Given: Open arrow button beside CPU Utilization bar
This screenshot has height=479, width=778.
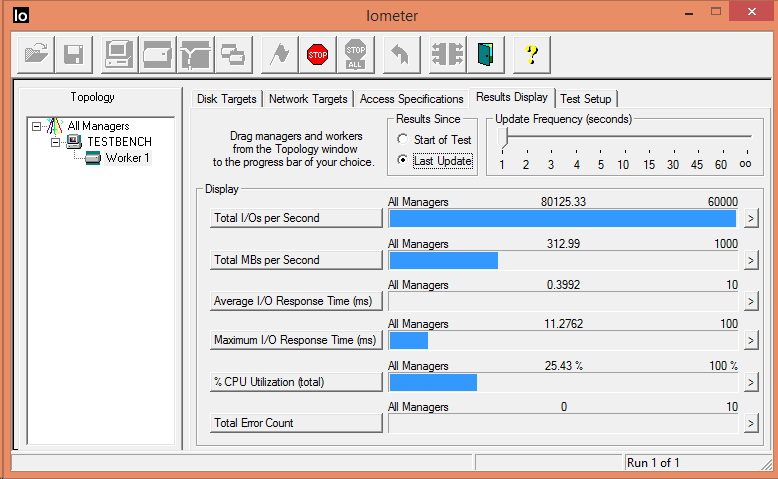Looking at the screenshot, I should coord(751,382).
